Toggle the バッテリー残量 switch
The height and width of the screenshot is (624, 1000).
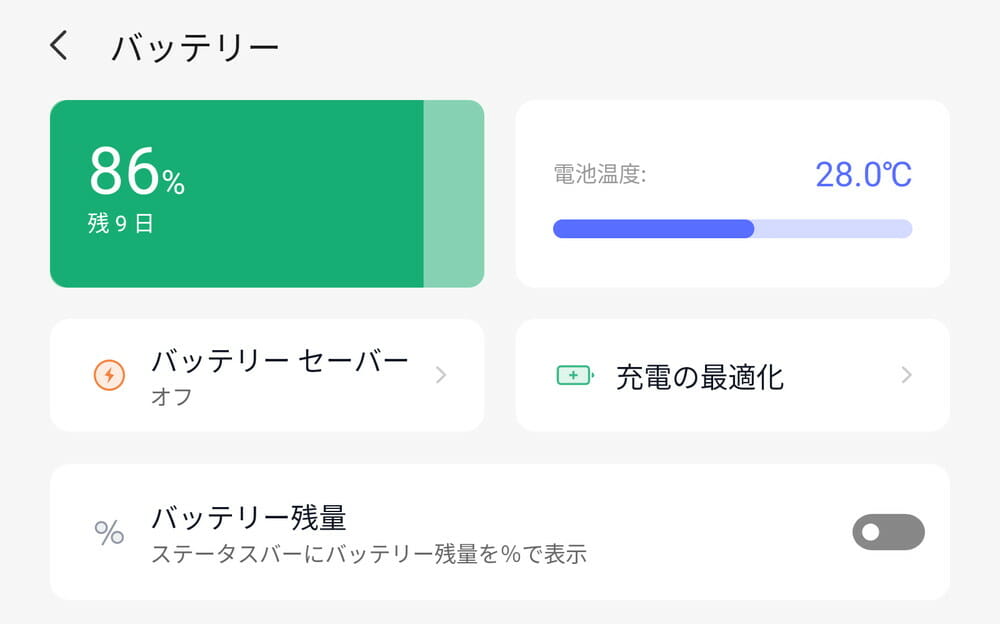(887, 532)
